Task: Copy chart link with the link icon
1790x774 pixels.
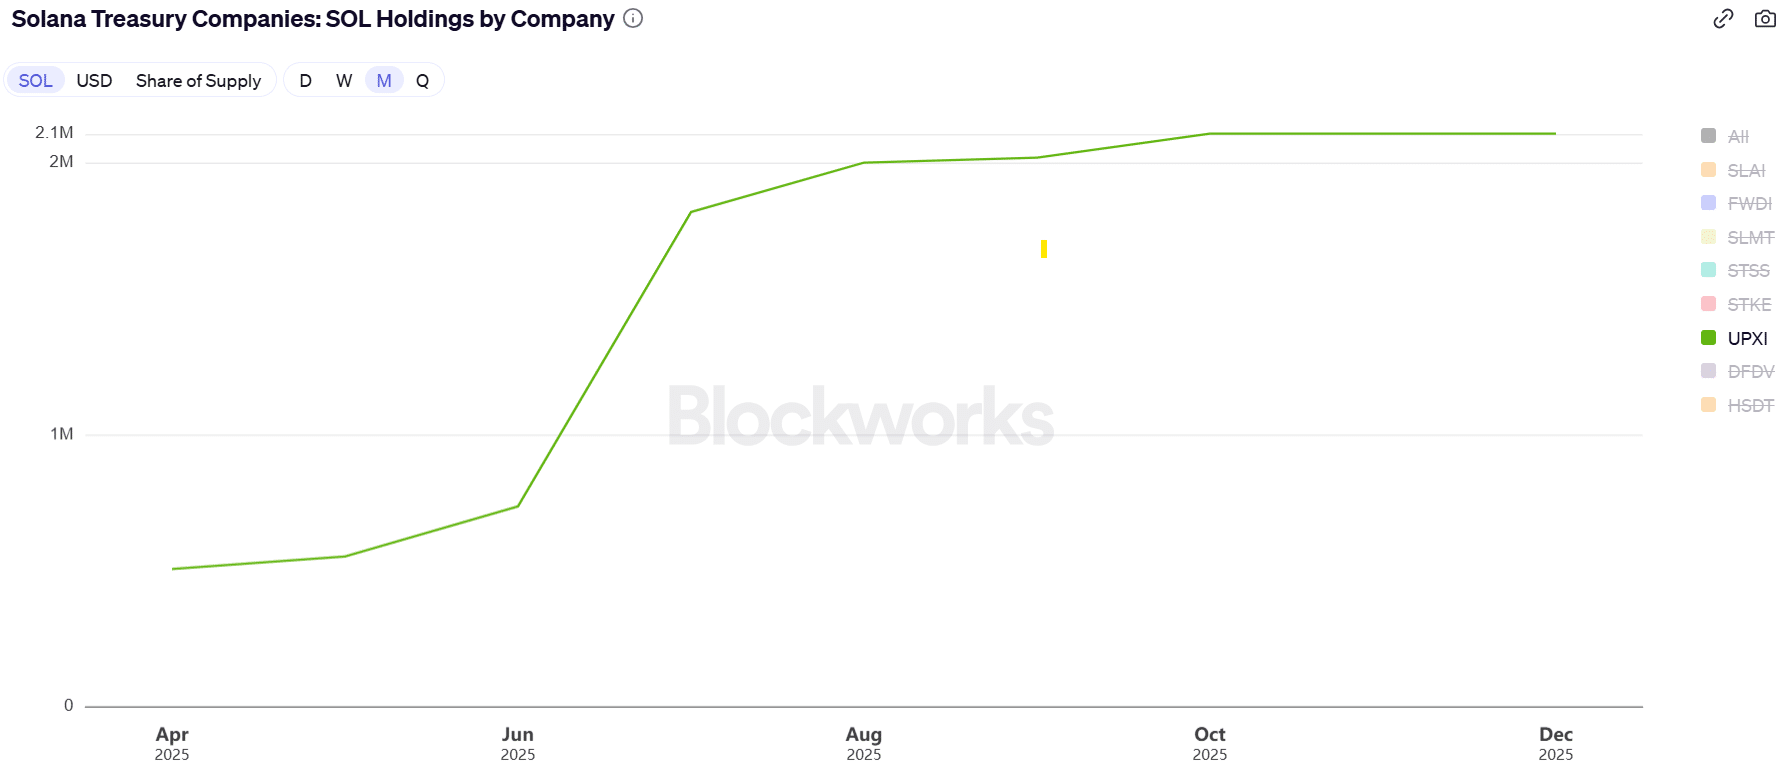Action: click(x=1723, y=19)
